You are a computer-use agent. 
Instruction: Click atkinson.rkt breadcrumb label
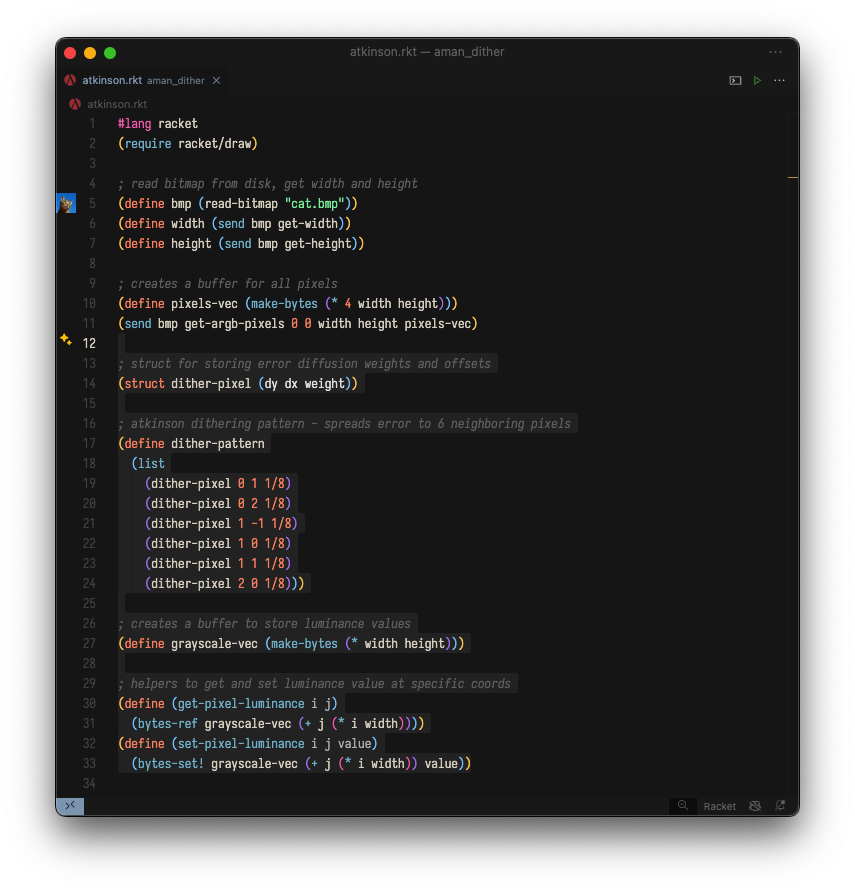pos(117,104)
